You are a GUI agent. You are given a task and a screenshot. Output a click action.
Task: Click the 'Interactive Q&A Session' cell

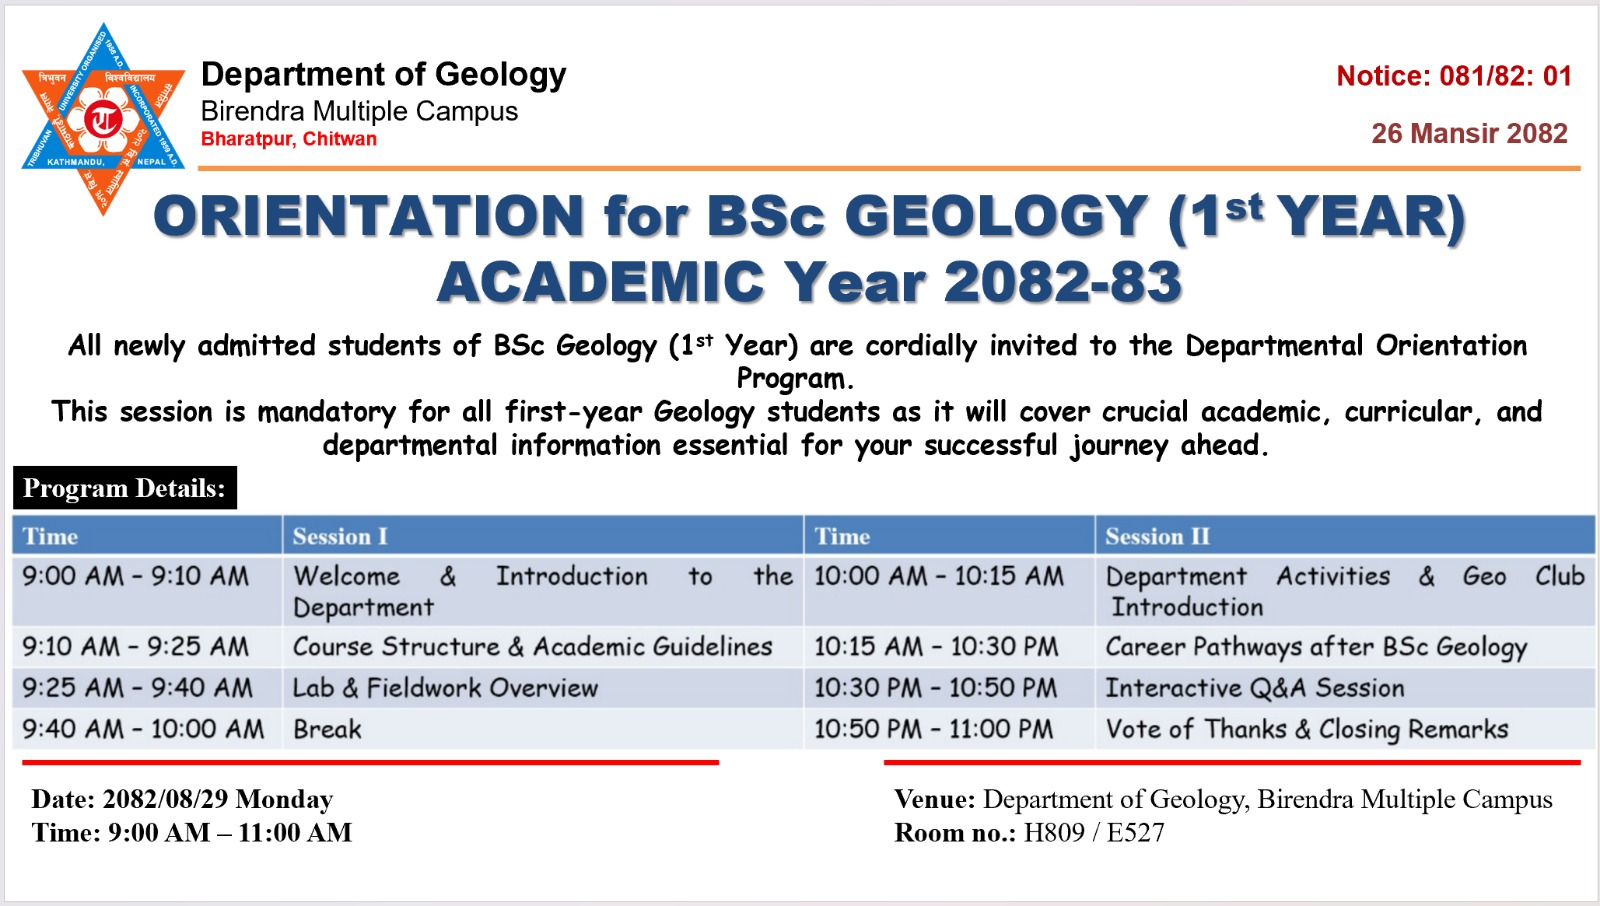click(x=1254, y=688)
